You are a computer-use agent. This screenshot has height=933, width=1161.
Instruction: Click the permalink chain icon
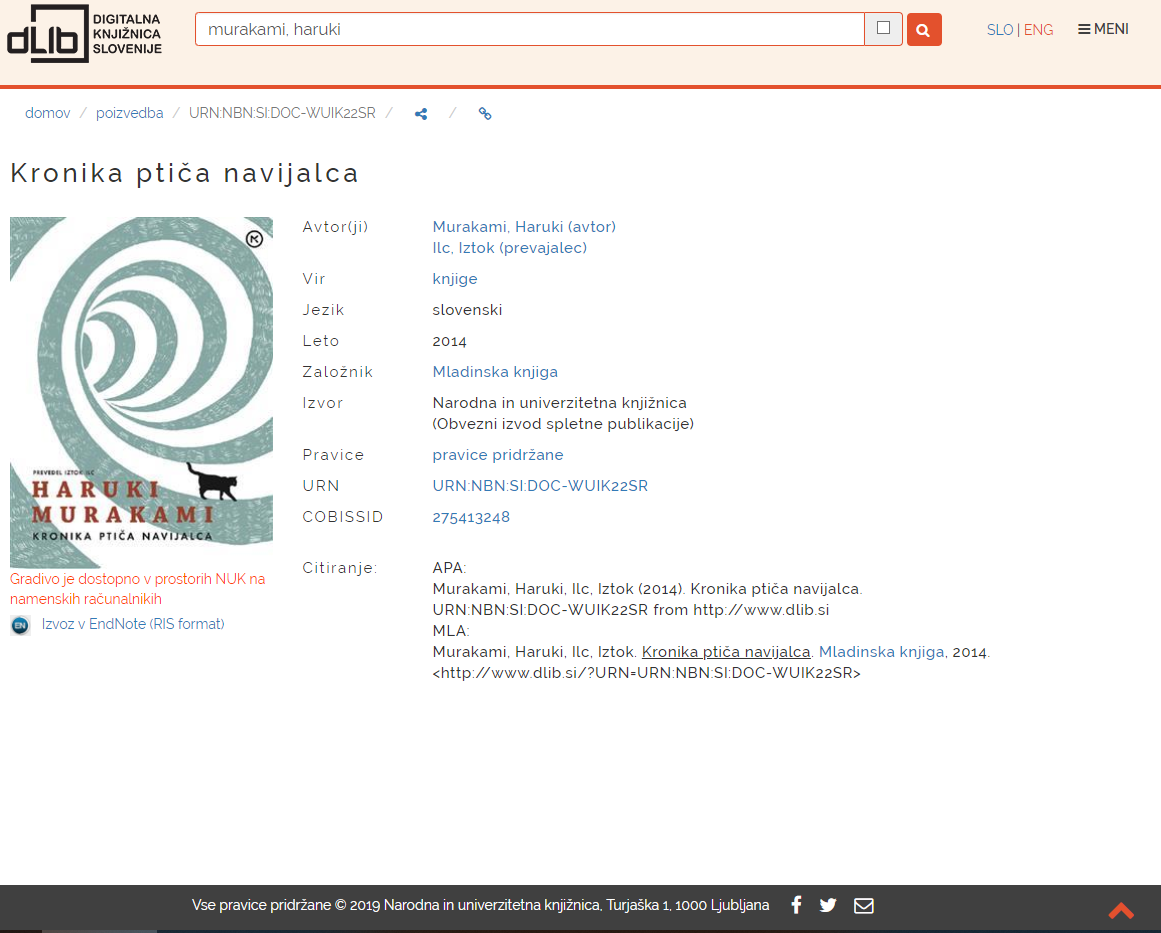point(485,113)
